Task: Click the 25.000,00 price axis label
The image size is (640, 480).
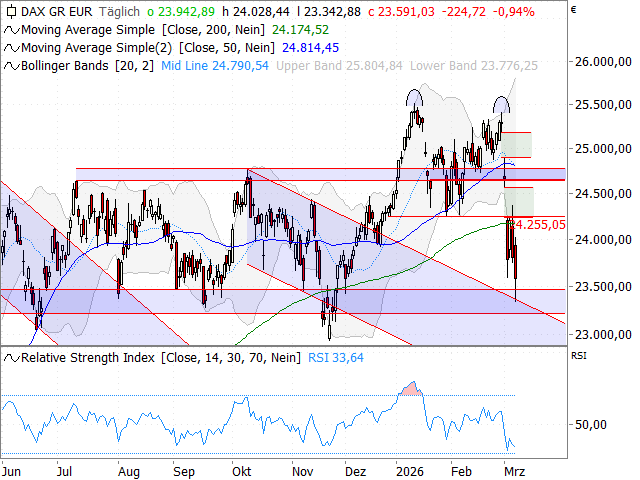Action: pyautogui.click(x=603, y=149)
